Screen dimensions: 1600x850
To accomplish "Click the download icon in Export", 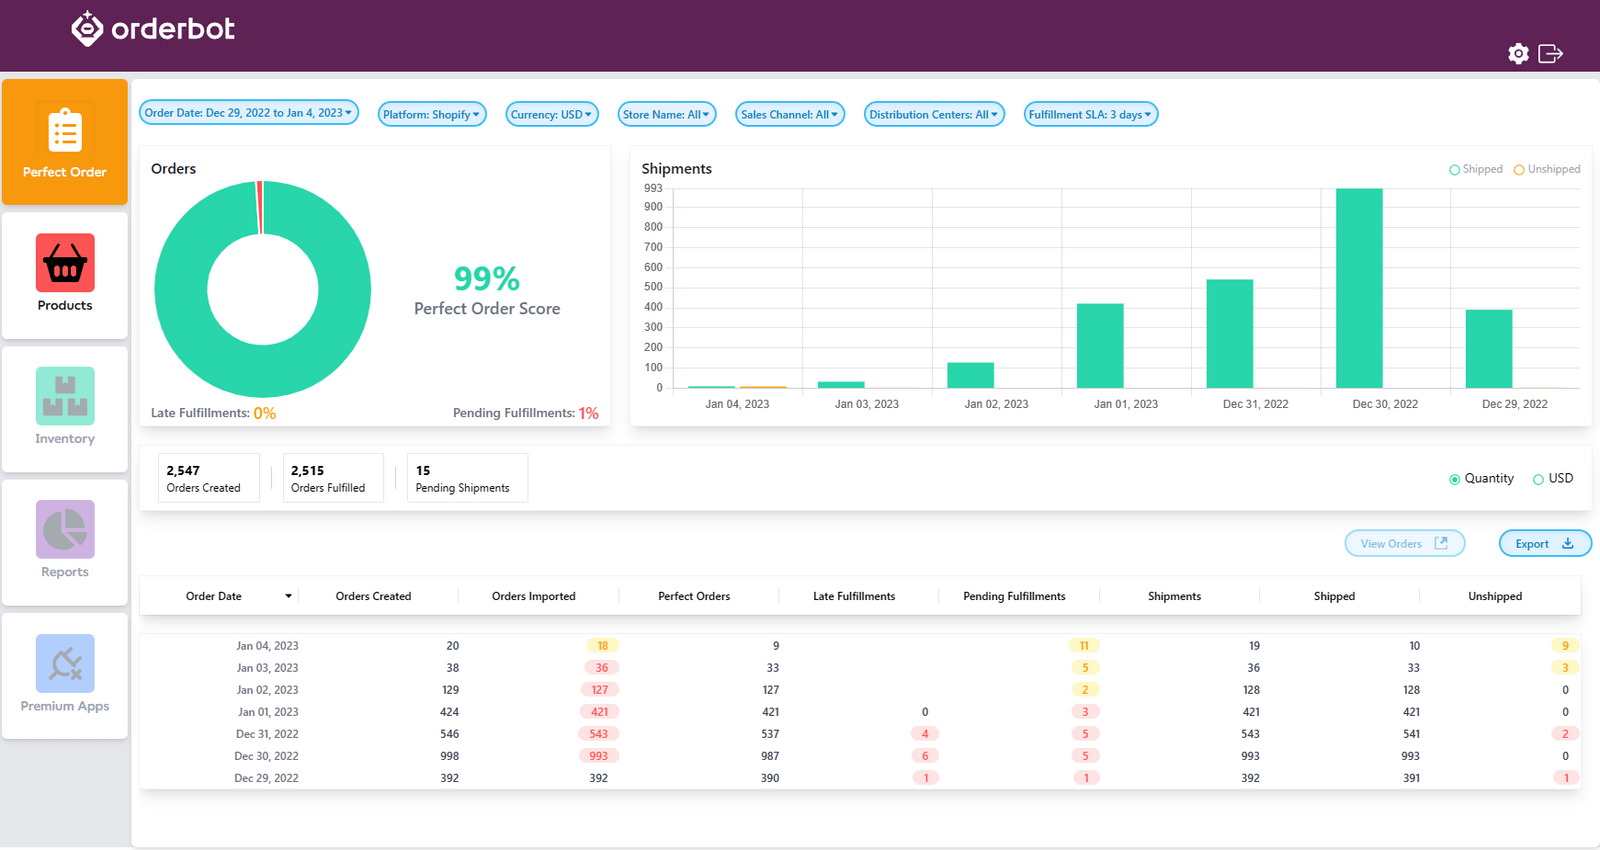I will tap(1568, 543).
